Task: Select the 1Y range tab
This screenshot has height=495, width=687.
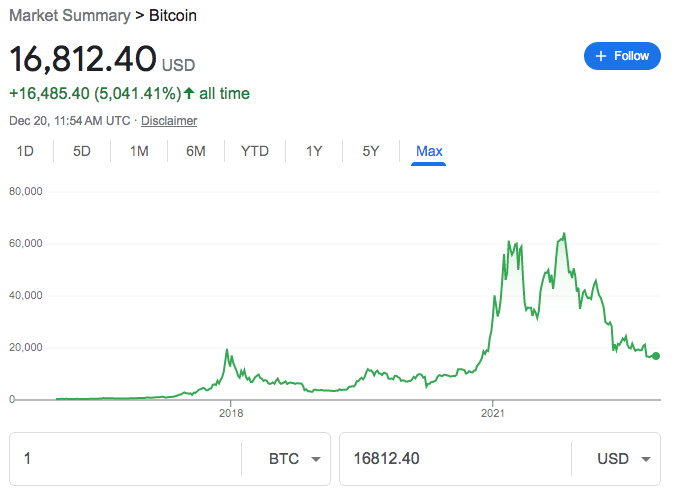Action: 314,152
